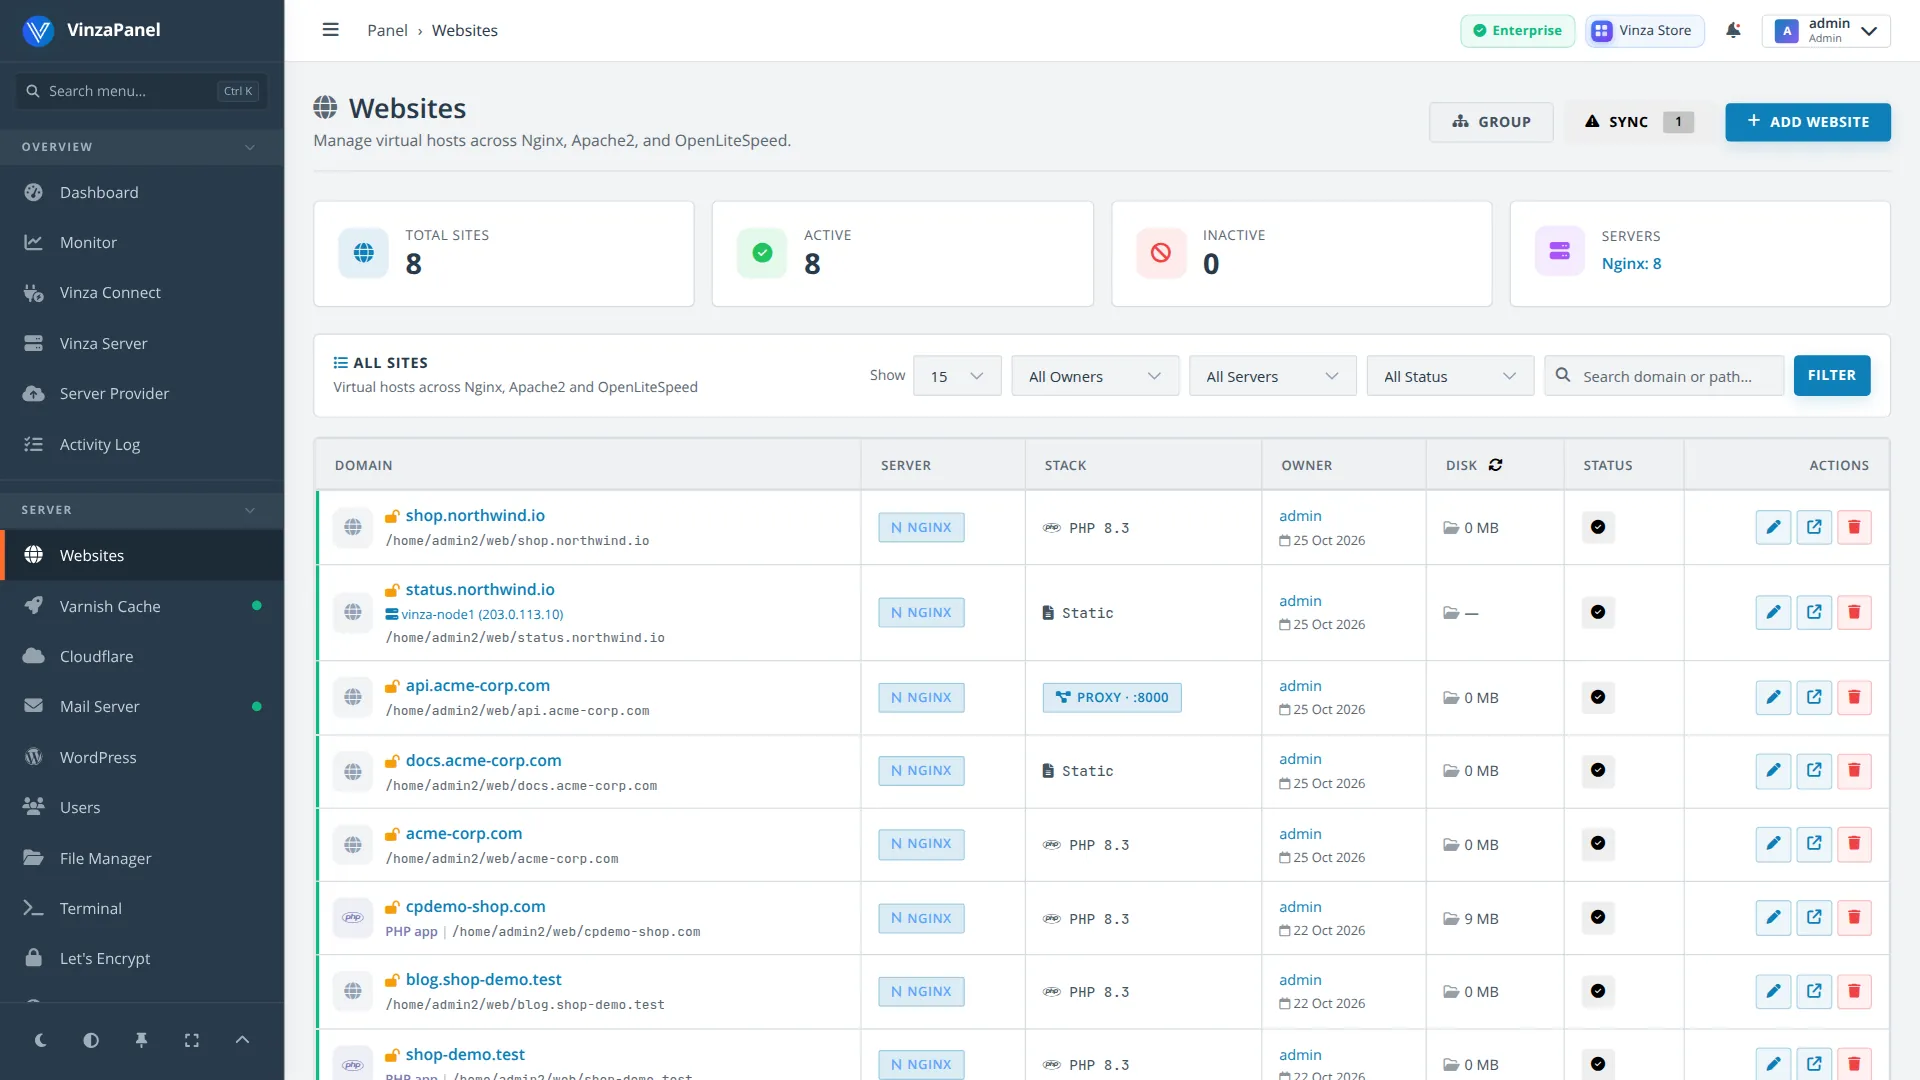The image size is (1920, 1080).
Task: Click the Search domain or path field
Action: (x=1664, y=376)
